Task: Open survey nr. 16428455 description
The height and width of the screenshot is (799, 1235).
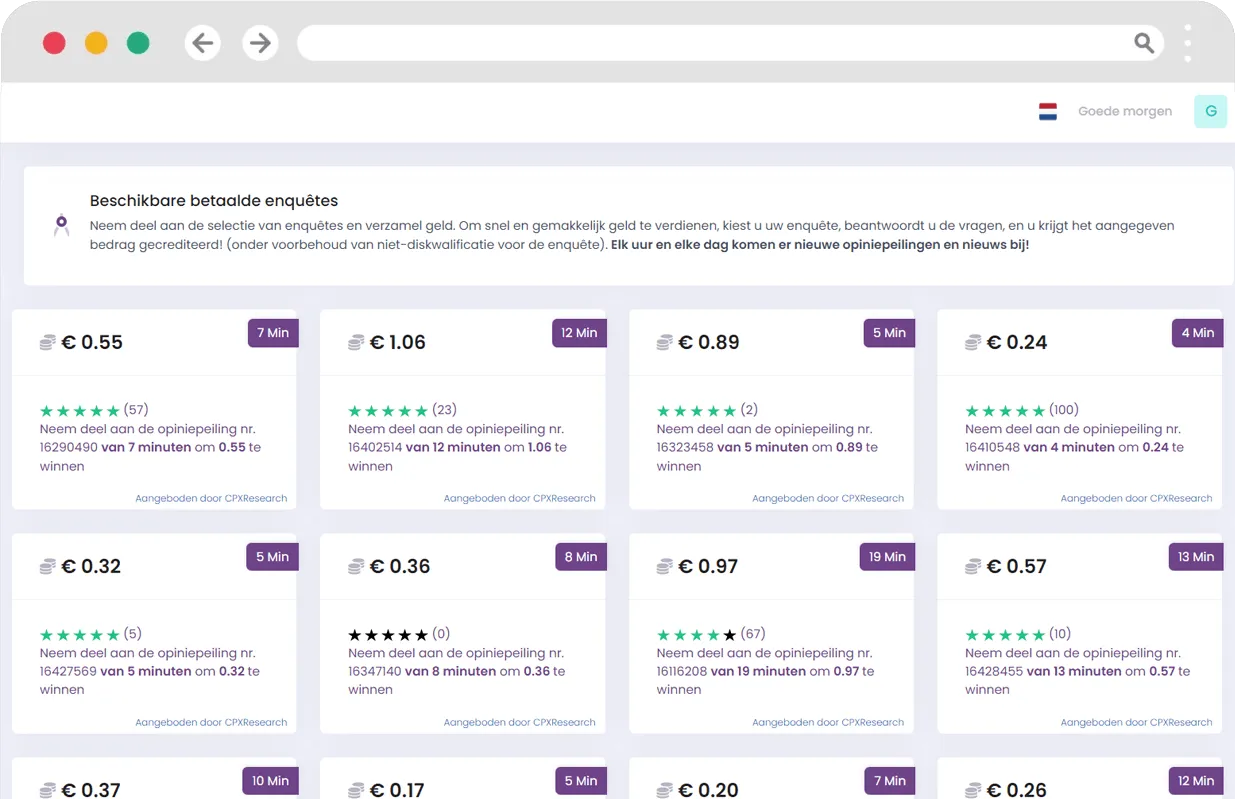Action: point(1078,671)
